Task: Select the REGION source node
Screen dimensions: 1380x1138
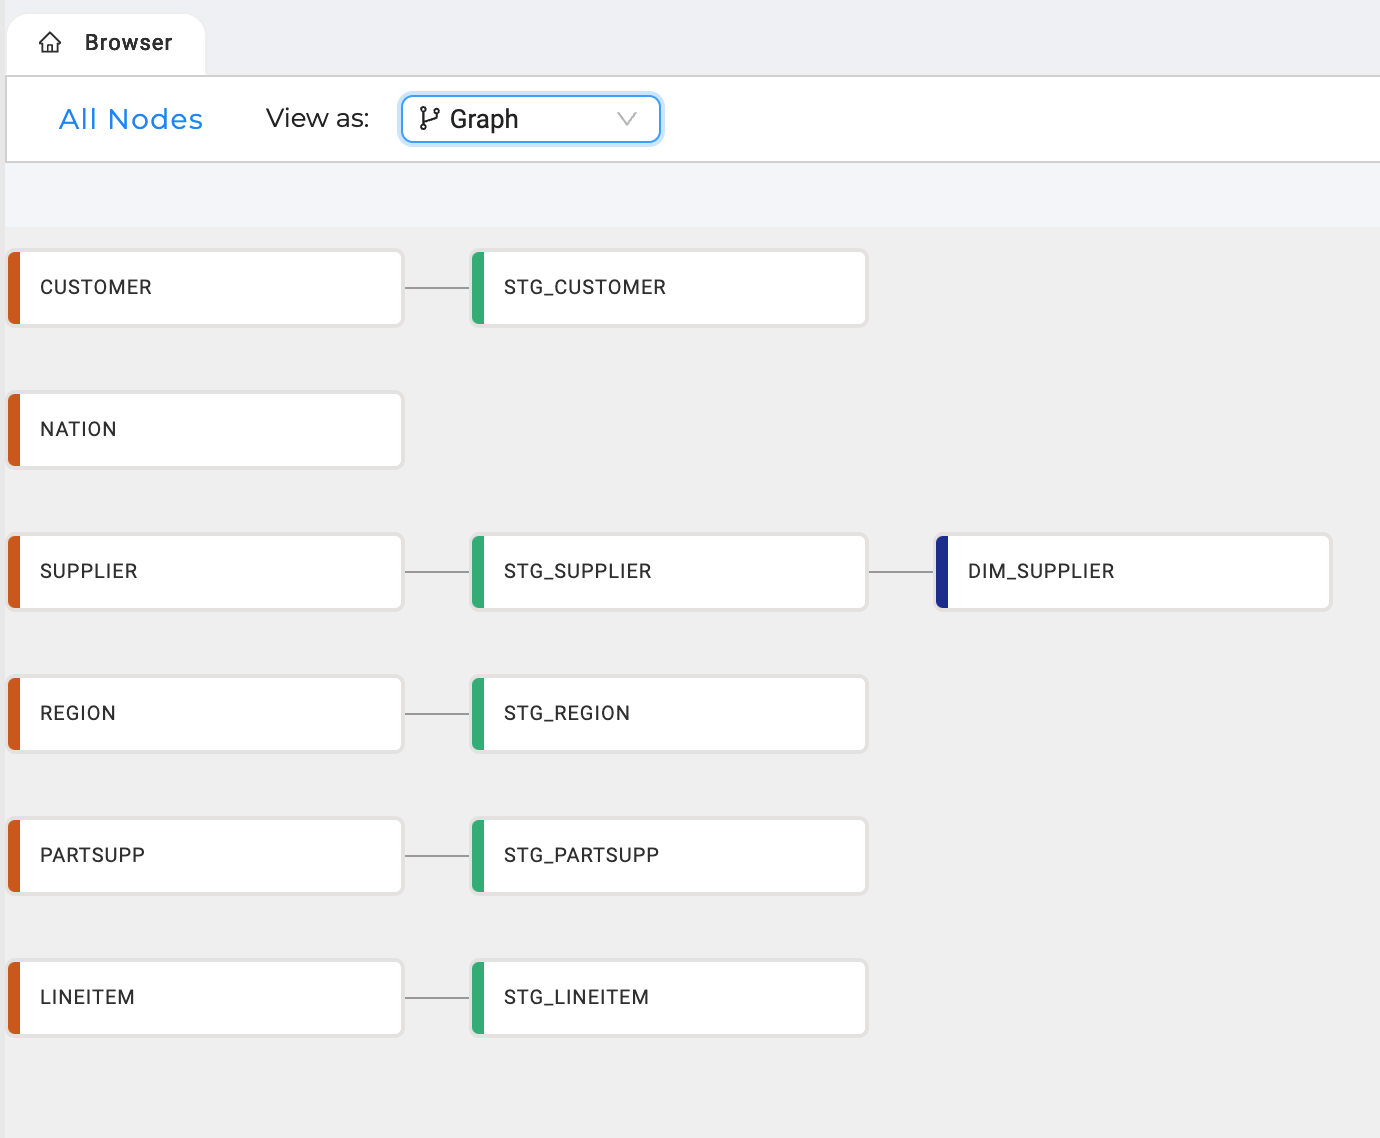Action: 205,714
